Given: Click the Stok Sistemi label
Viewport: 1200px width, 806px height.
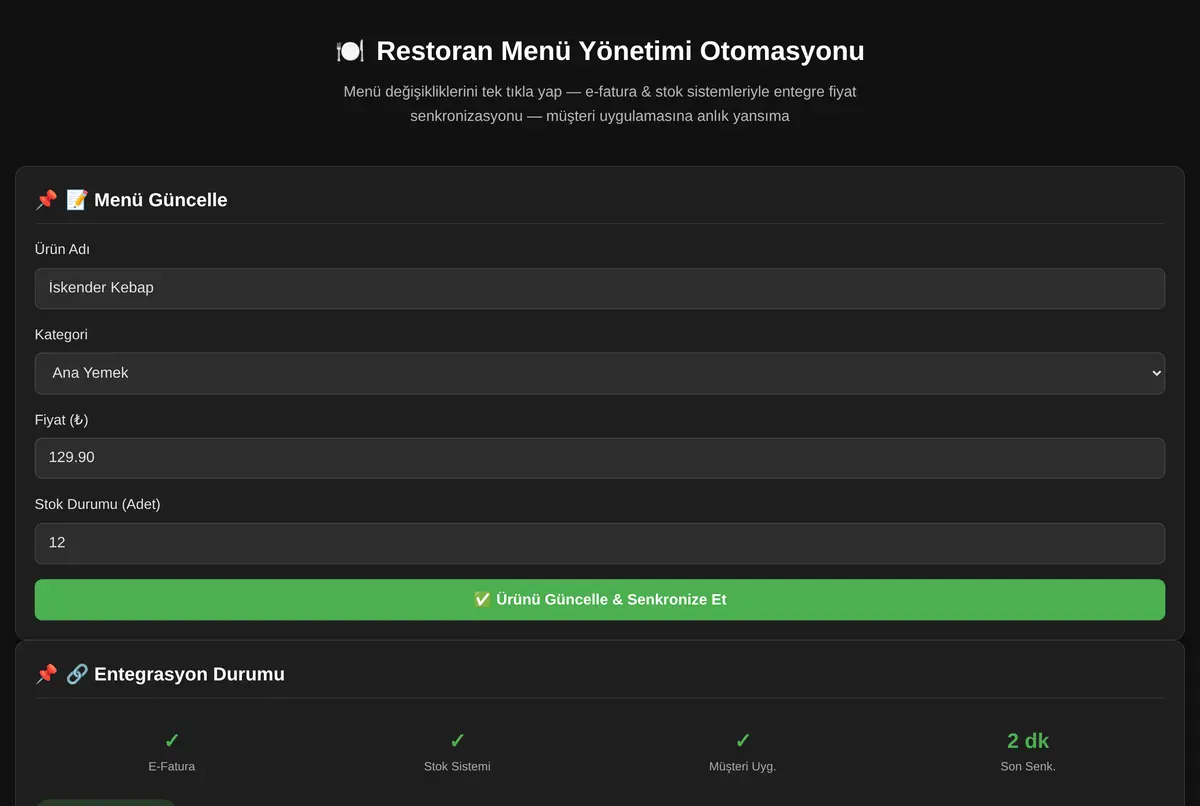Looking at the screenshot, I should (x=457, y=767).
